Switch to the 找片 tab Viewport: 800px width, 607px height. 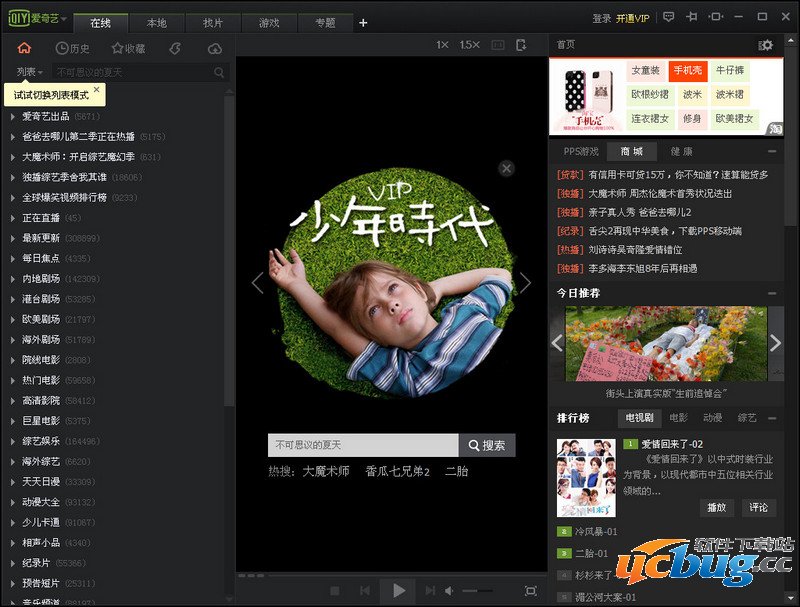click(213, 23)
